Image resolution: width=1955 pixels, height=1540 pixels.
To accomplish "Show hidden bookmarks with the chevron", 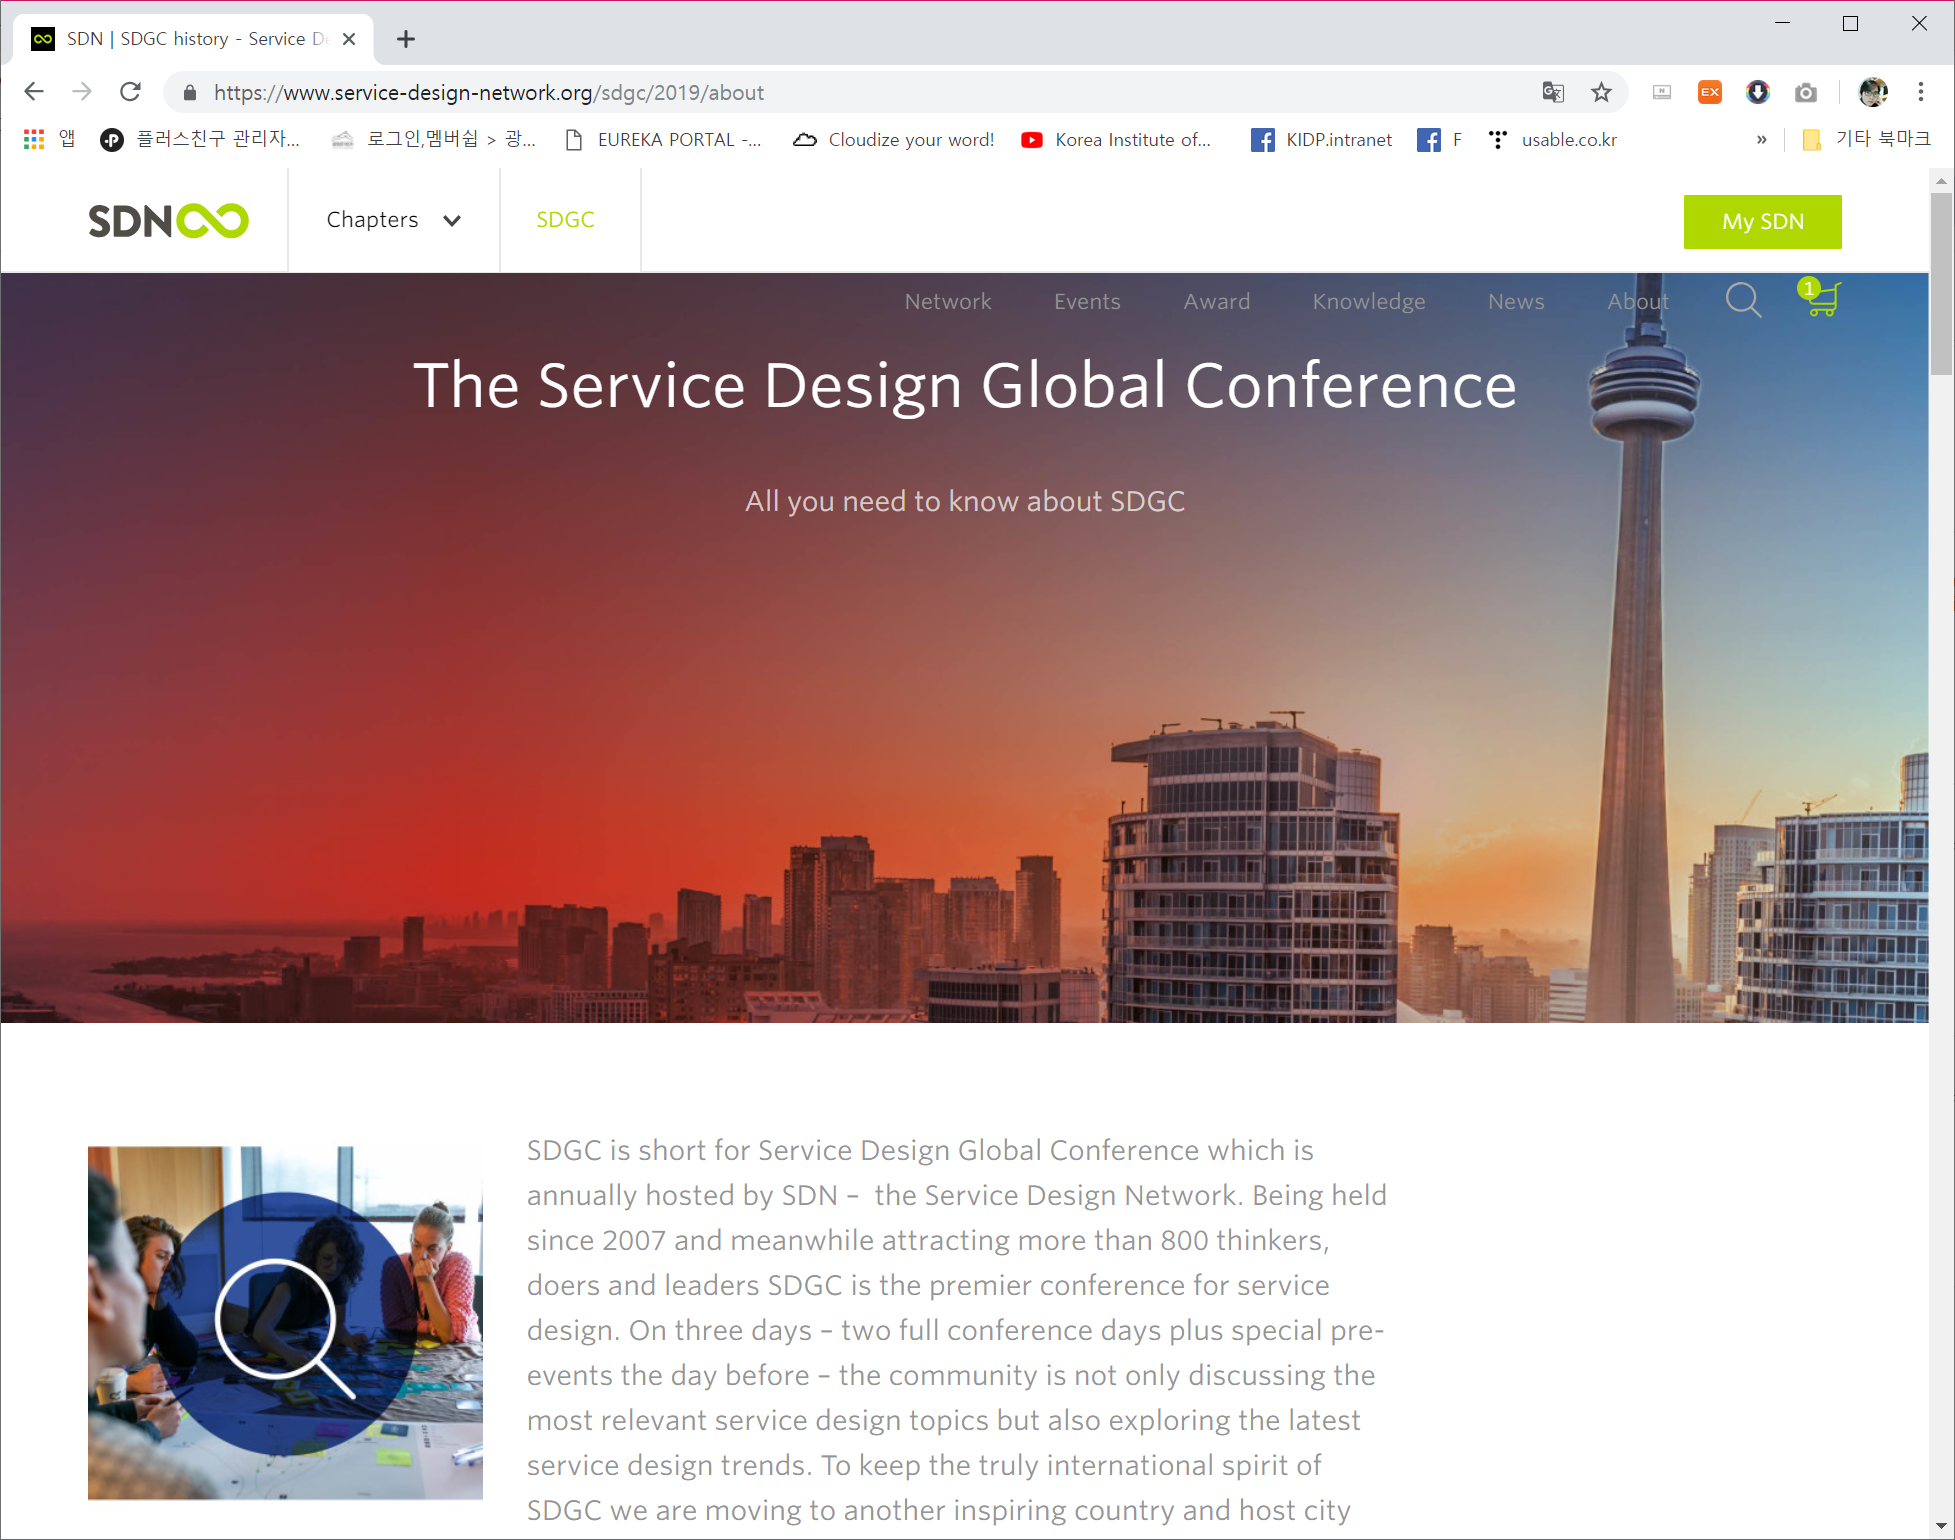I will click(x=1761, y=140).
